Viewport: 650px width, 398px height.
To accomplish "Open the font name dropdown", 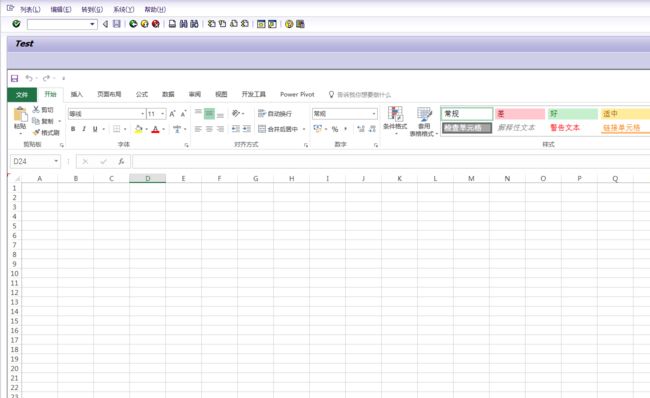I will 142,114.
